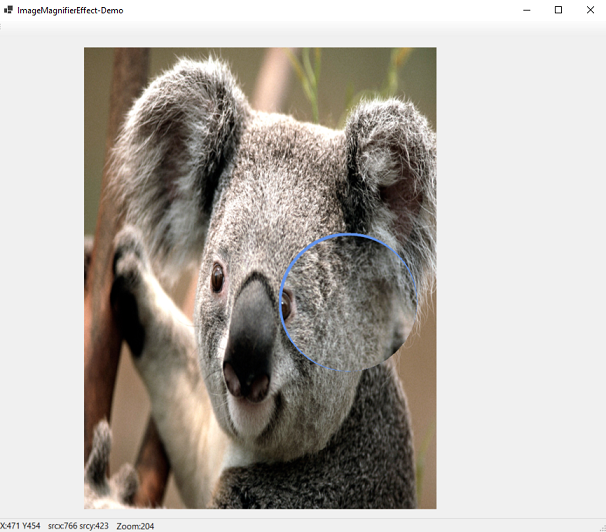Click the srcx:766 srcy:423 status entry
Image resolution: width=606 pixels, height=532 pixels.
coord(78,526)
